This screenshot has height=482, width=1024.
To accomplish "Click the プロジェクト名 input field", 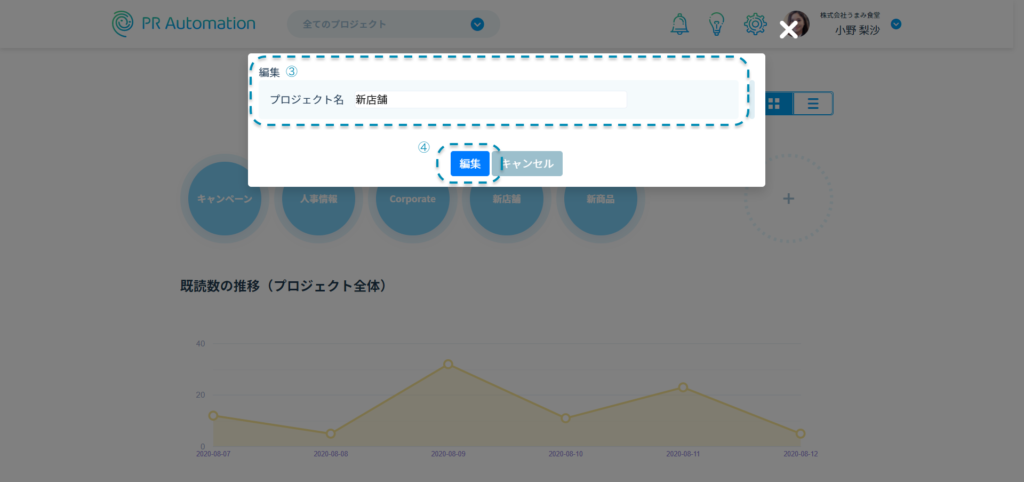I will click(x=488, y=100).
